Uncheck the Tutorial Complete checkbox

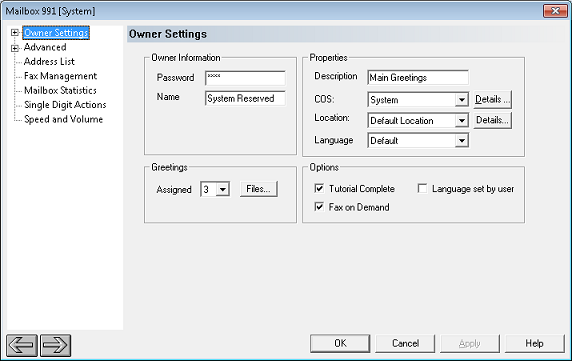(x=319, y=189)
